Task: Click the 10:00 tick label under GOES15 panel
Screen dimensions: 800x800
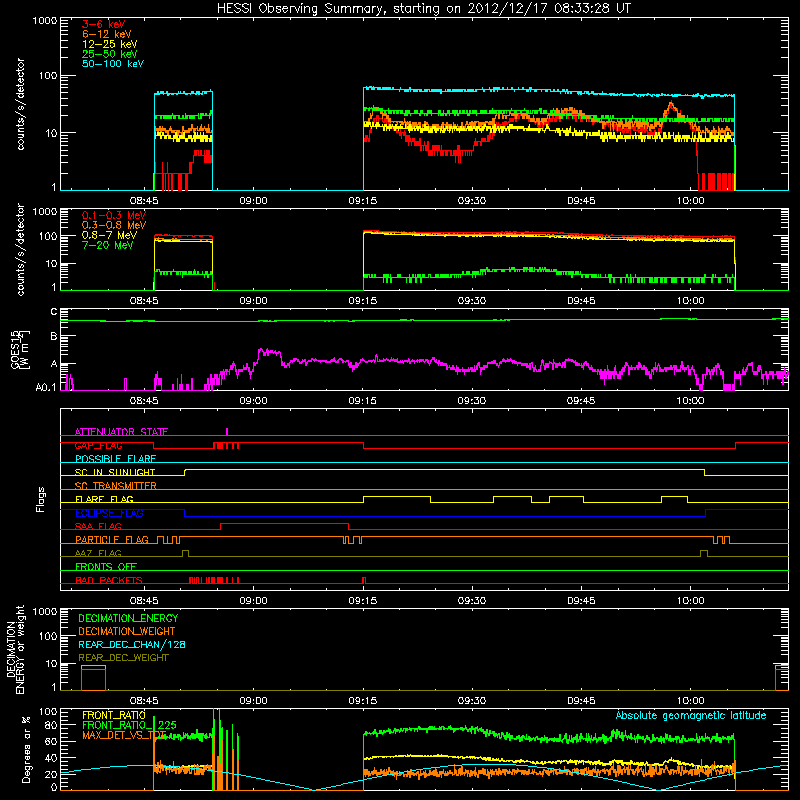Action: pyautogui.click(x=690, y=401)
